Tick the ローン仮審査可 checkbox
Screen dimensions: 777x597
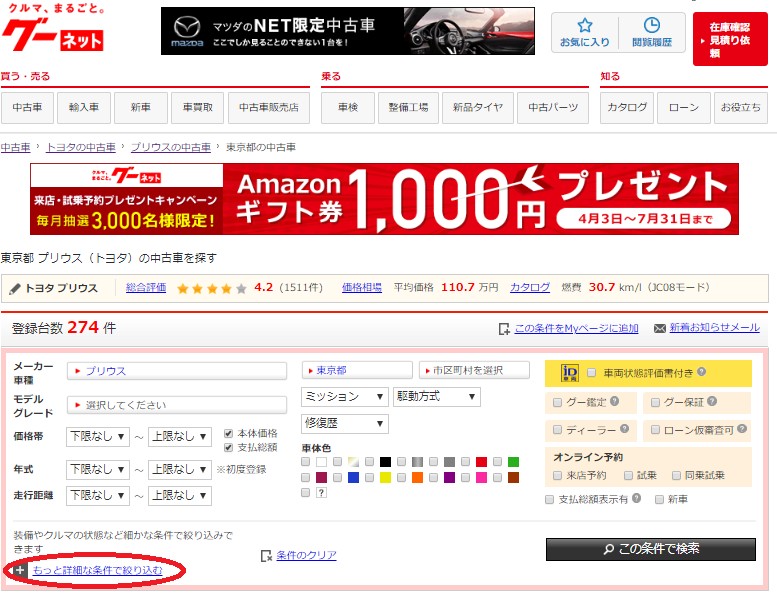pyautogui.click(x=655, y=430)
